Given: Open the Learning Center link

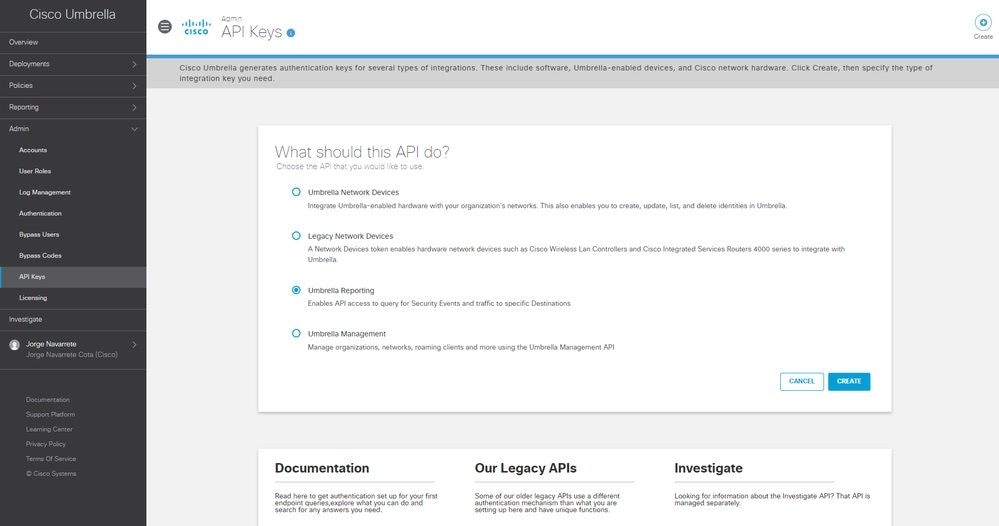Looking at the screenshot, I should [49, 429].
